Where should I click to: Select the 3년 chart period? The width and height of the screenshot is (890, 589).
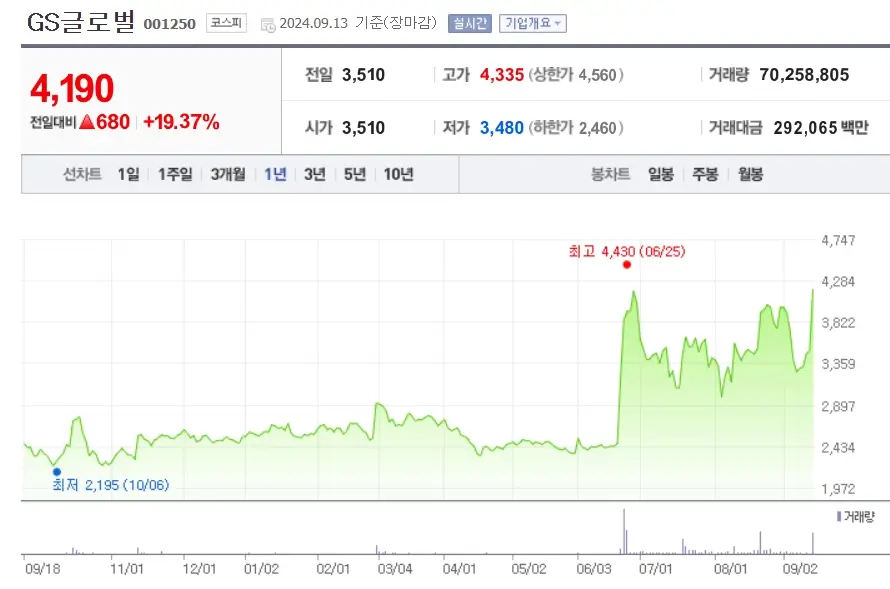tap(314, 173)
